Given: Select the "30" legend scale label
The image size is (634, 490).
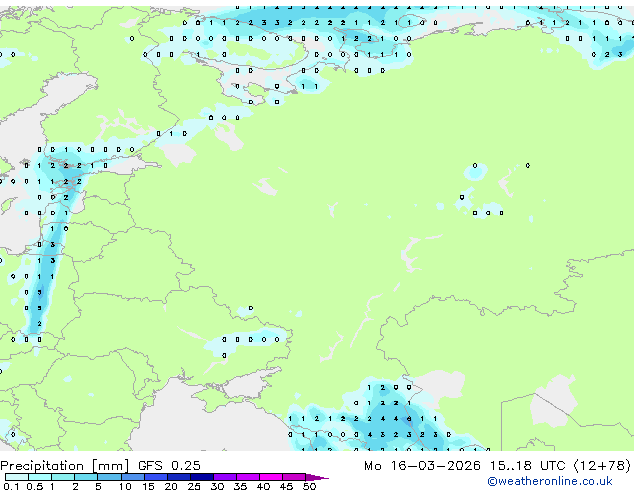Looking at the screenshot, I should click(217, 486).
